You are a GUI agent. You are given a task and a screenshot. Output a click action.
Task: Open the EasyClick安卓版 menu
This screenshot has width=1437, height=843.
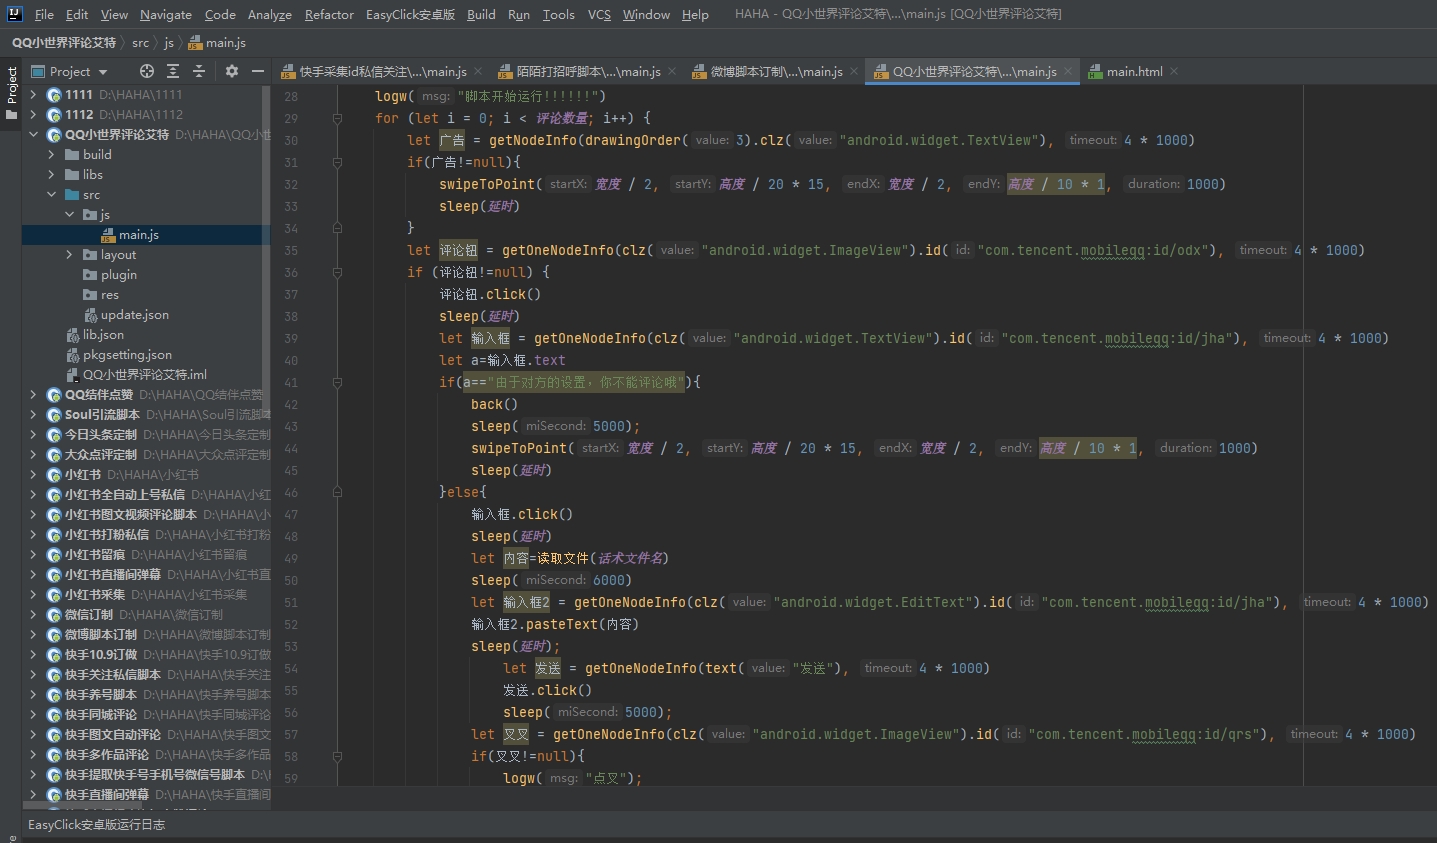point(410,14)
